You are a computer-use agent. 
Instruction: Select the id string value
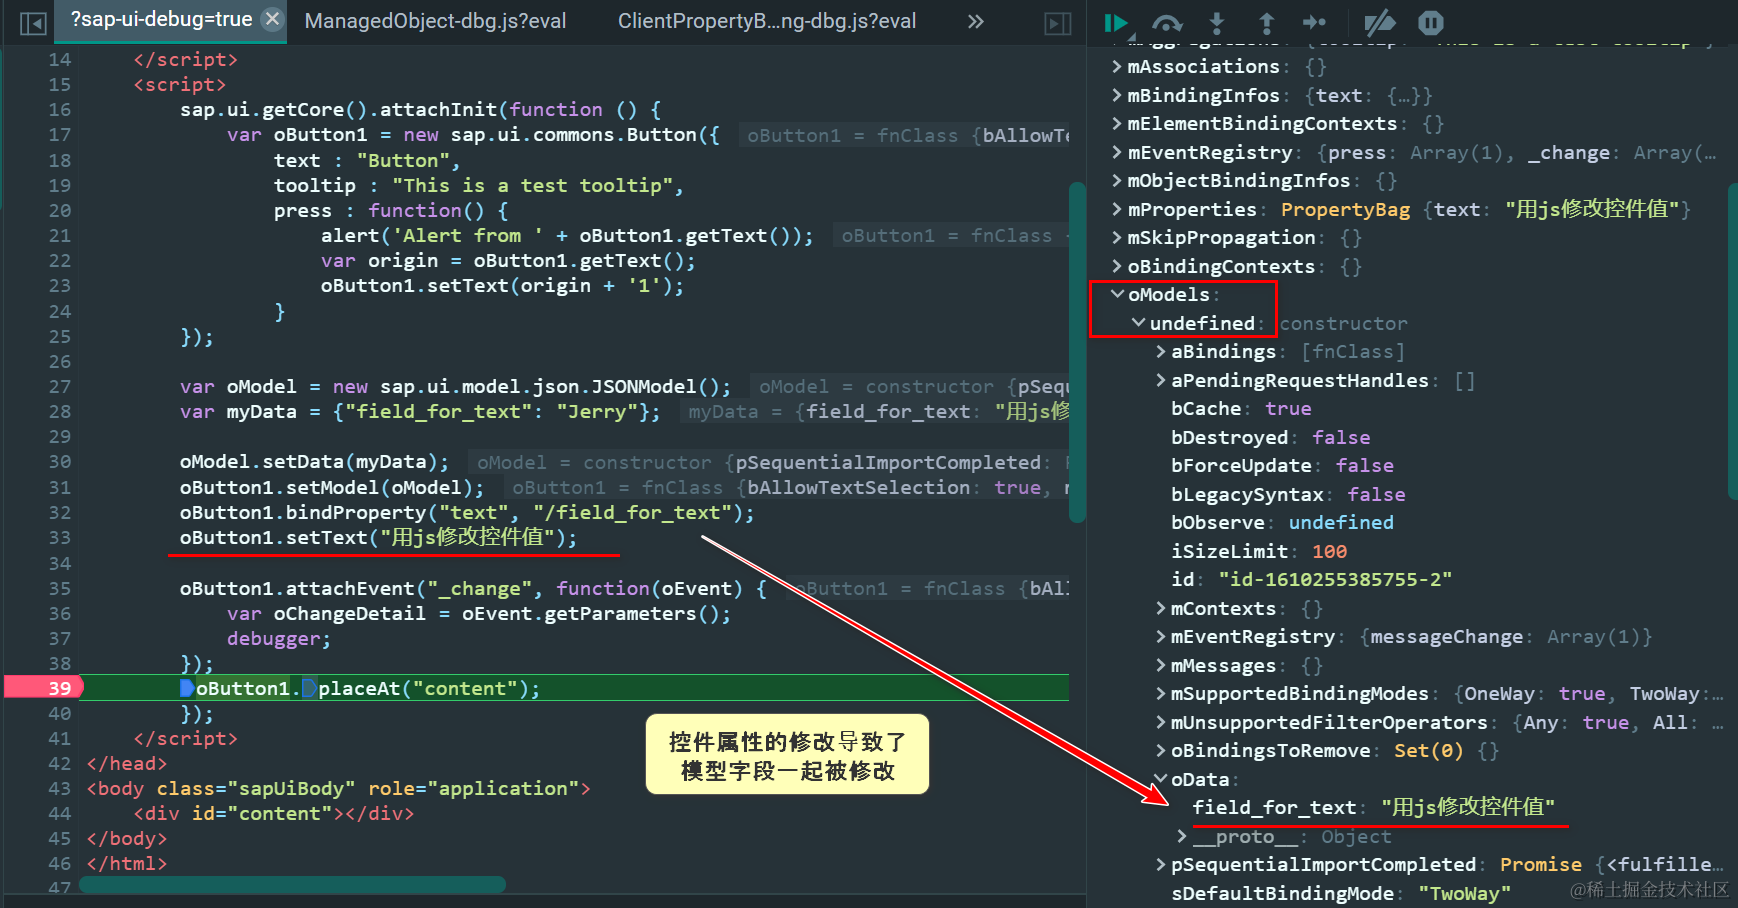click(x=1335, y=580)
